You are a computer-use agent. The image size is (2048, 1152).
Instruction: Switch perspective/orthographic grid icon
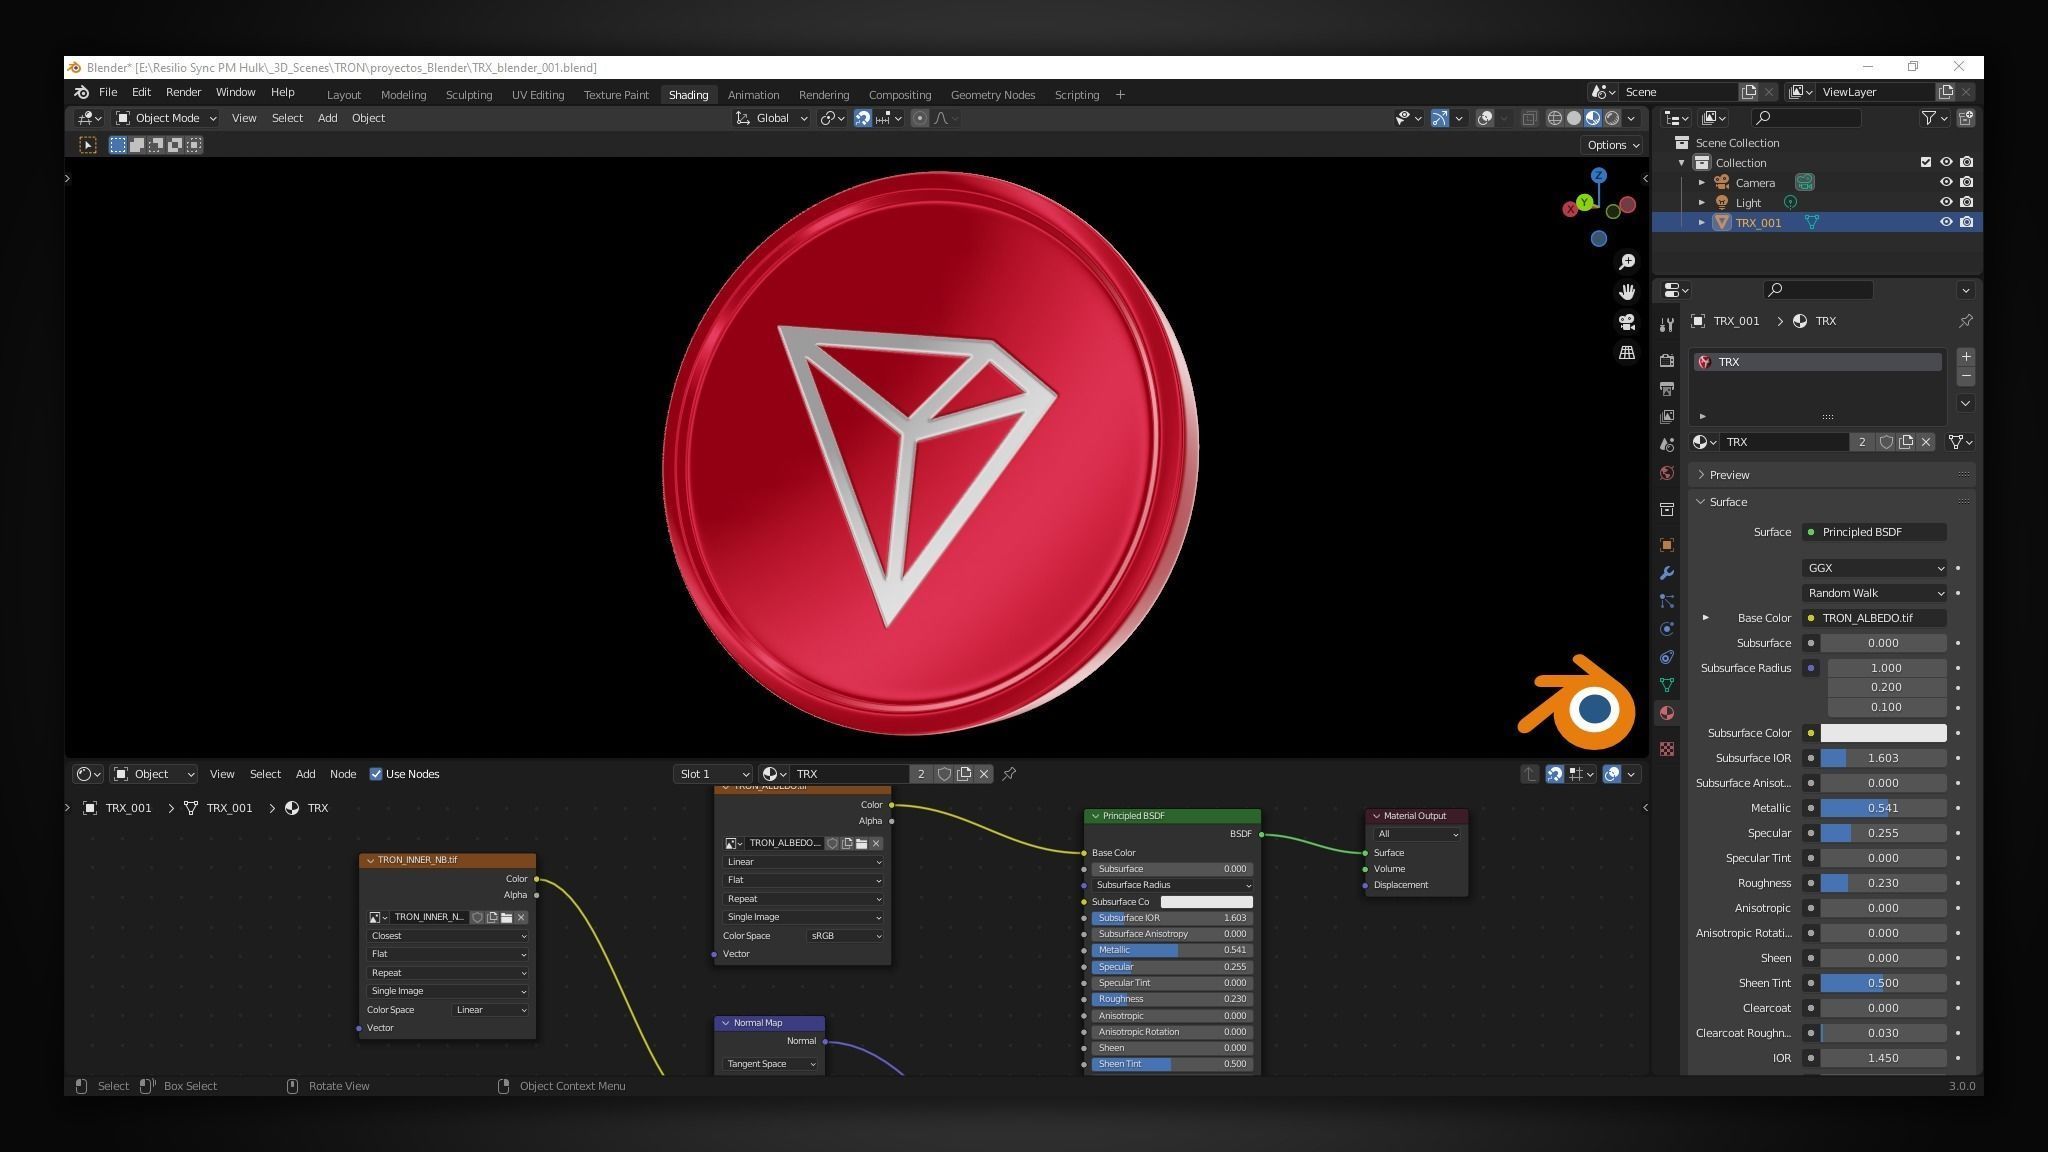(1627, 353)
